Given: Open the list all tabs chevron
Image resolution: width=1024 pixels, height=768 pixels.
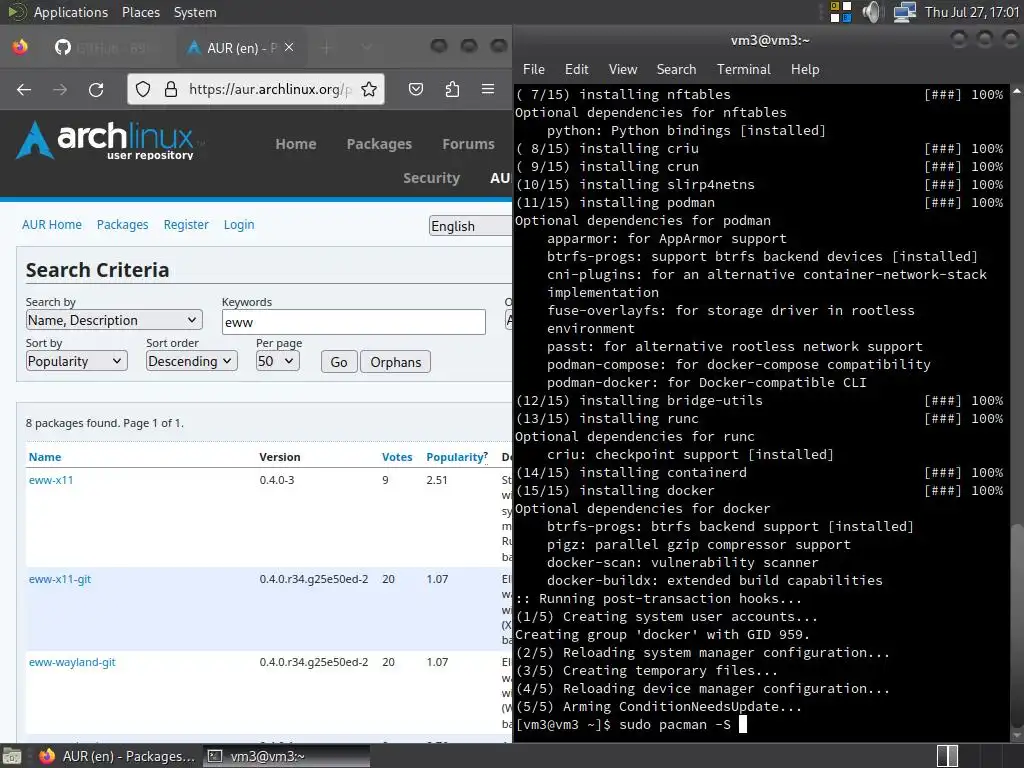Looking at the screenshot, I should (x=366, y=47).
